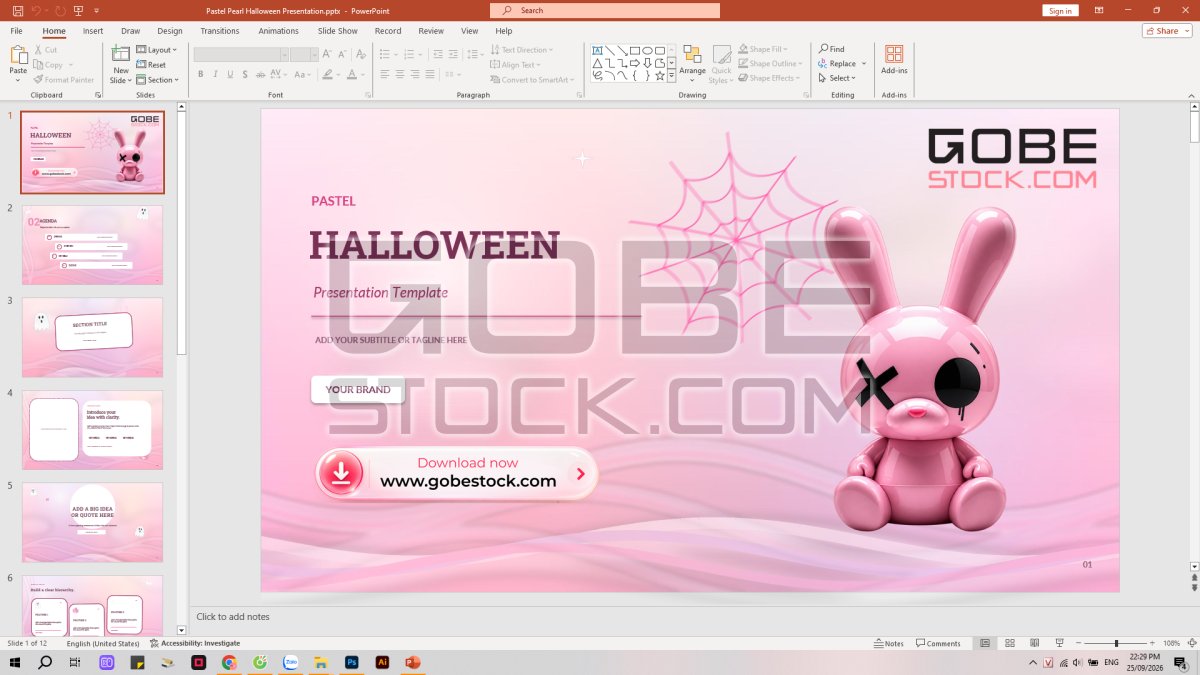Open the Drawing group dialog launcher

[x=806, y=95]
